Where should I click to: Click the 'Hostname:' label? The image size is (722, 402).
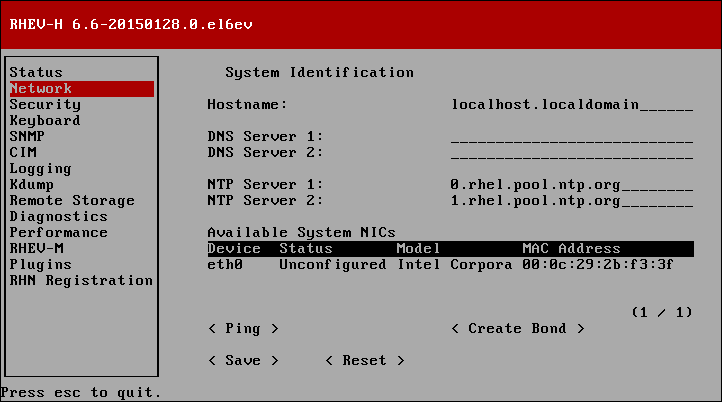tap(247, 105)
